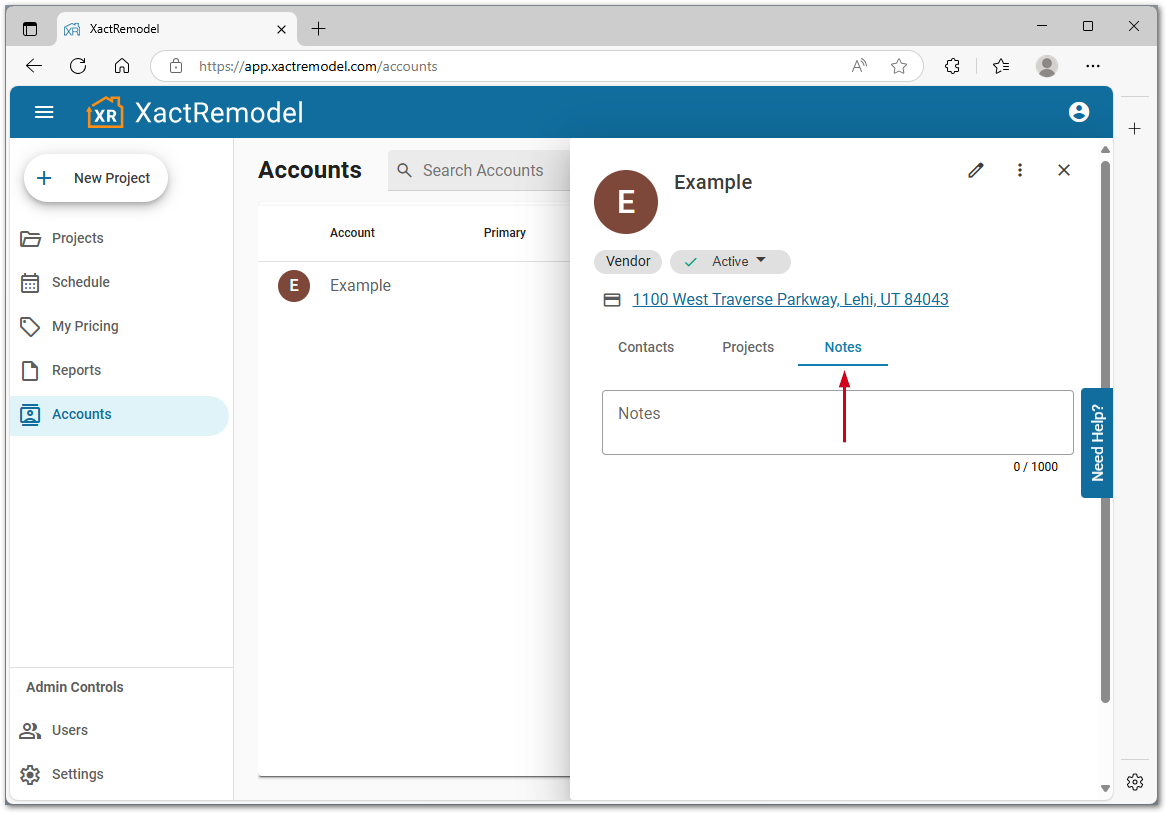Click the pencil edit account icon
The height and width of the screenshot is (814, 1167).
pyautogui.click(x=975, y=170)
